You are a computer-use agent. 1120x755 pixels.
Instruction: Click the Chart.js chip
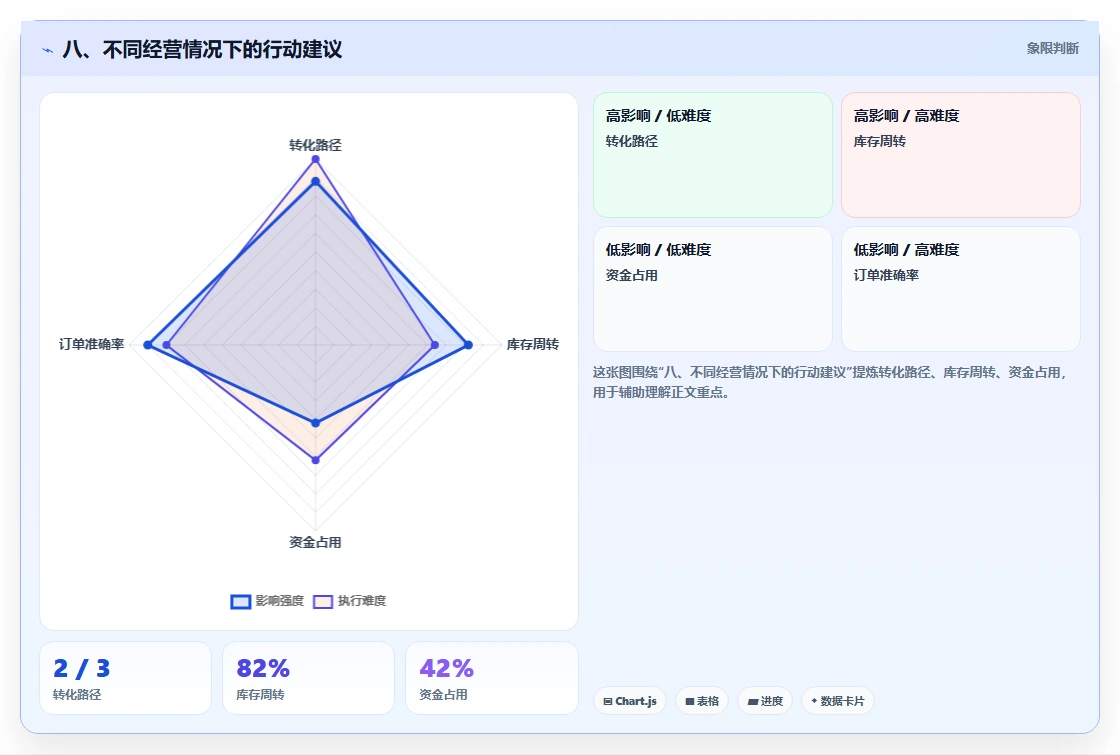tap(630, 701)
